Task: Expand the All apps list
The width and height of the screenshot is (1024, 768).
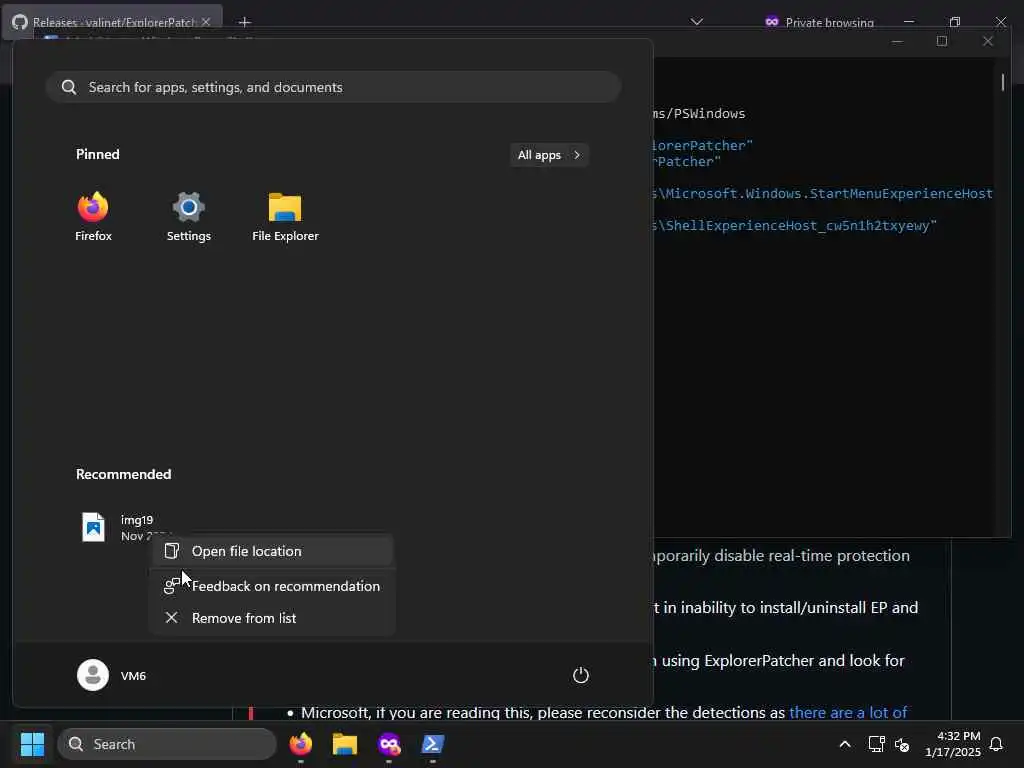Action: pyautogui.click(x=549, y=155)
